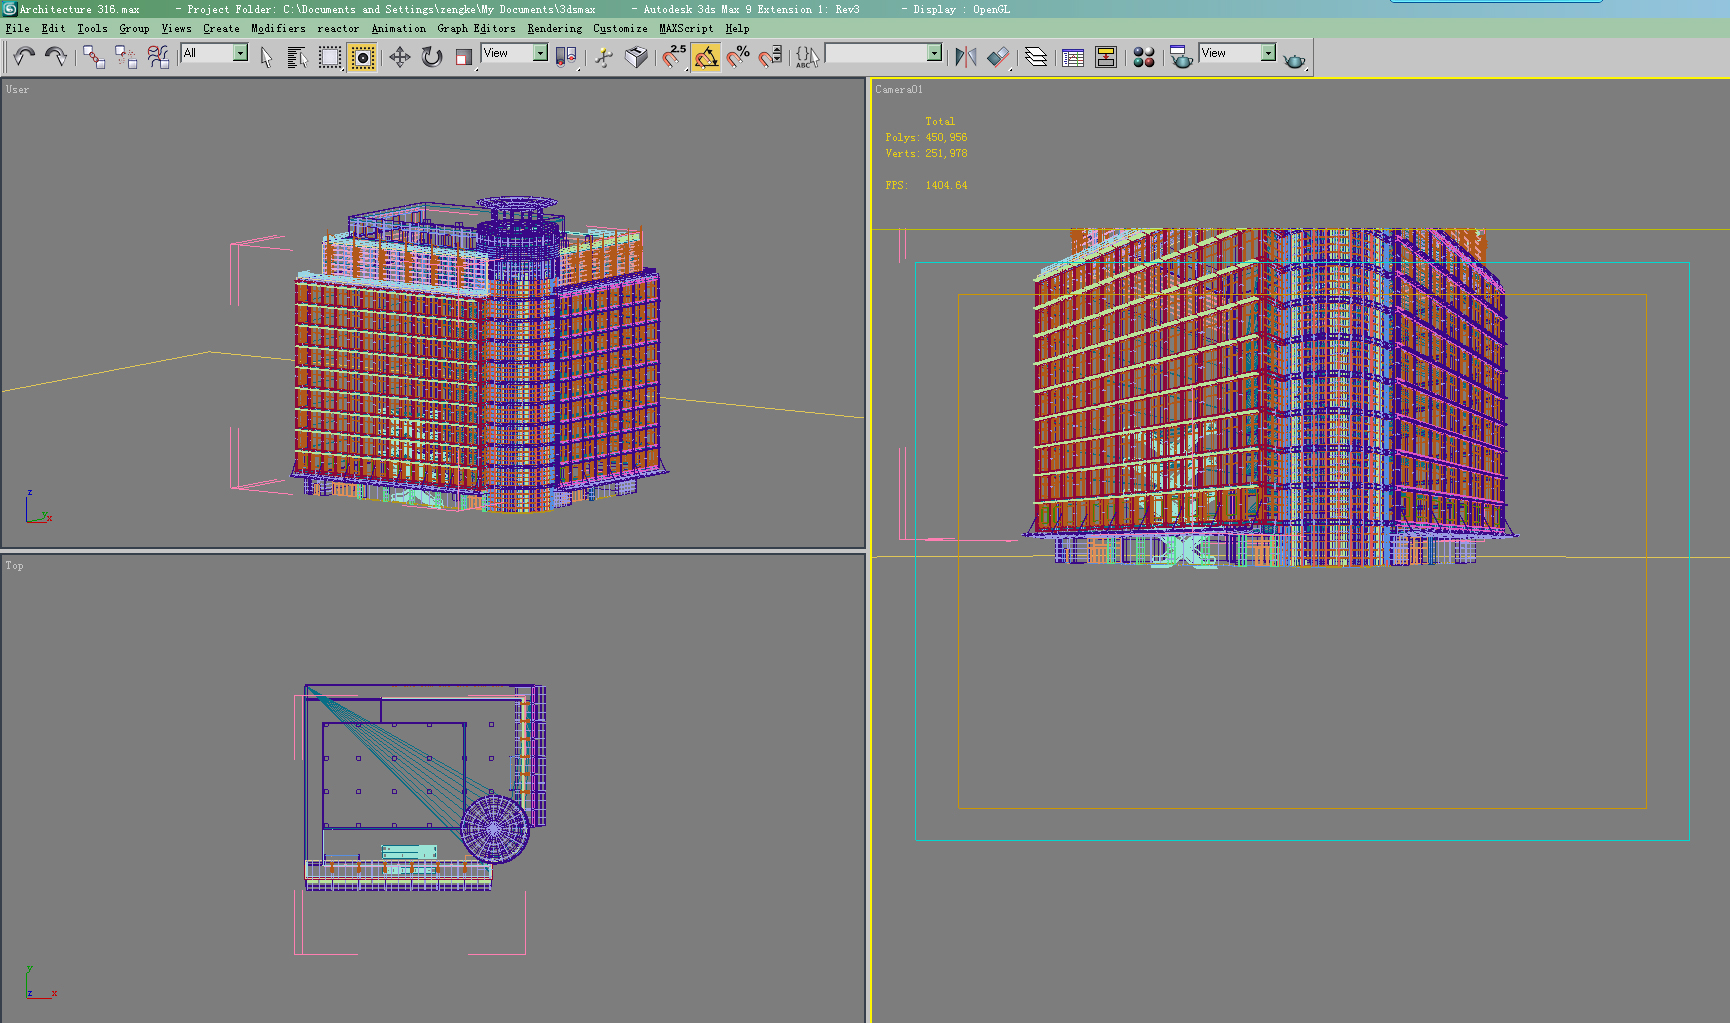
Task: Open the Named Selection Sets dropdown
Action: pos(883,53)
